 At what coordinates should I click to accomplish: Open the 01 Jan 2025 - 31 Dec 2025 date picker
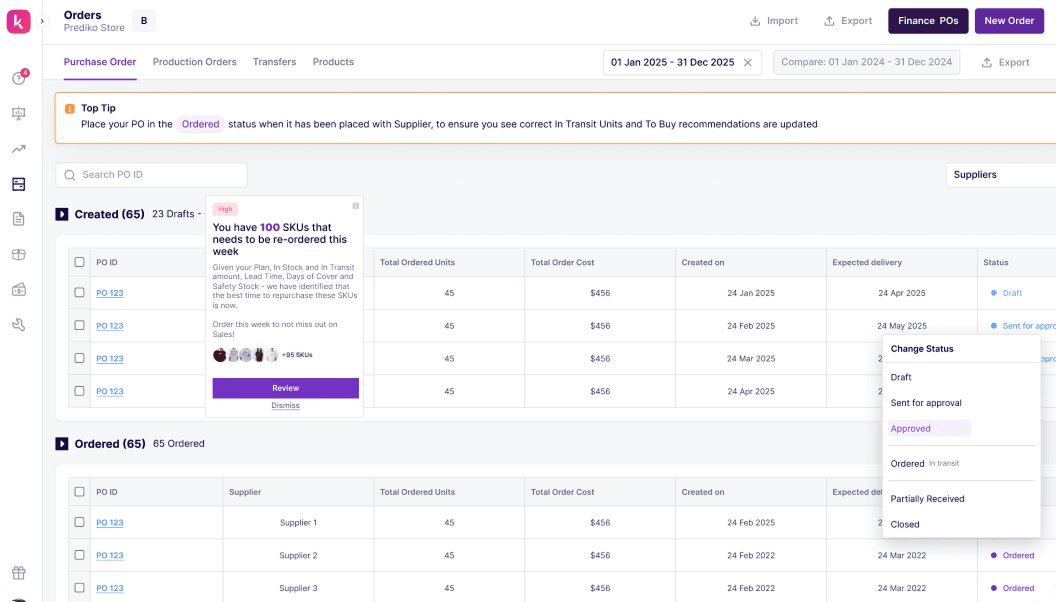pos(682,63)
